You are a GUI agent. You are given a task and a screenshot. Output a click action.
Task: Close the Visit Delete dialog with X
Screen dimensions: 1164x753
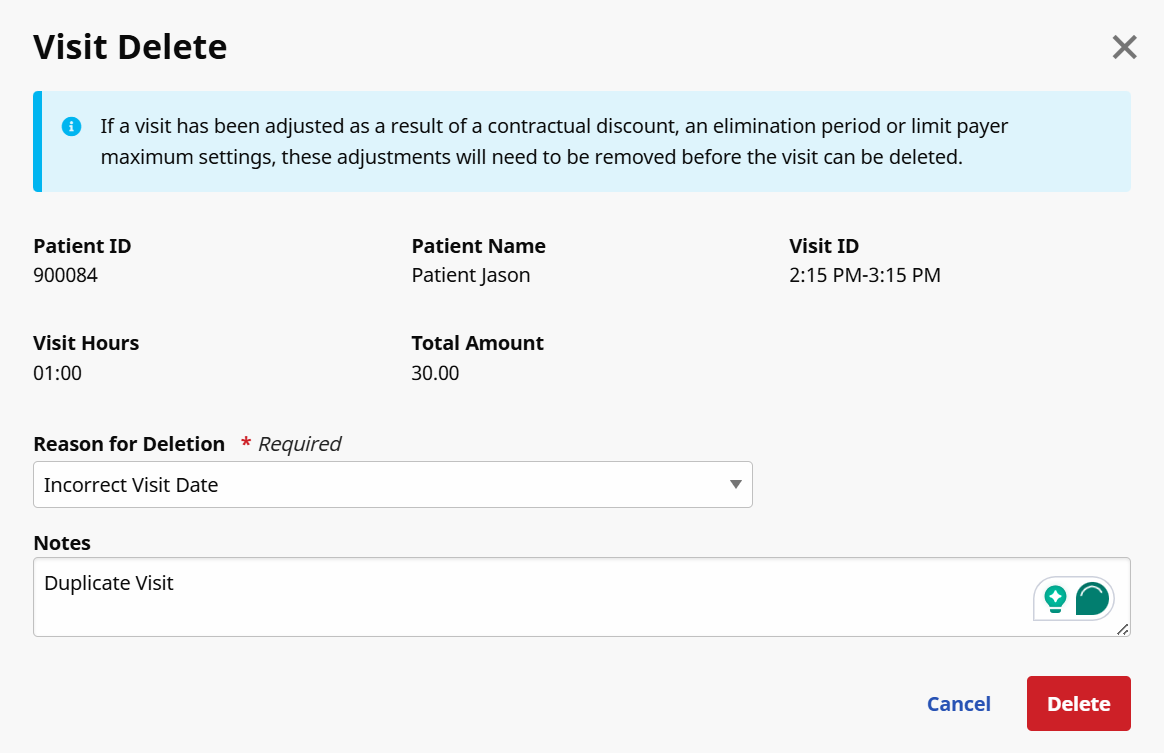coord(1125,47)
